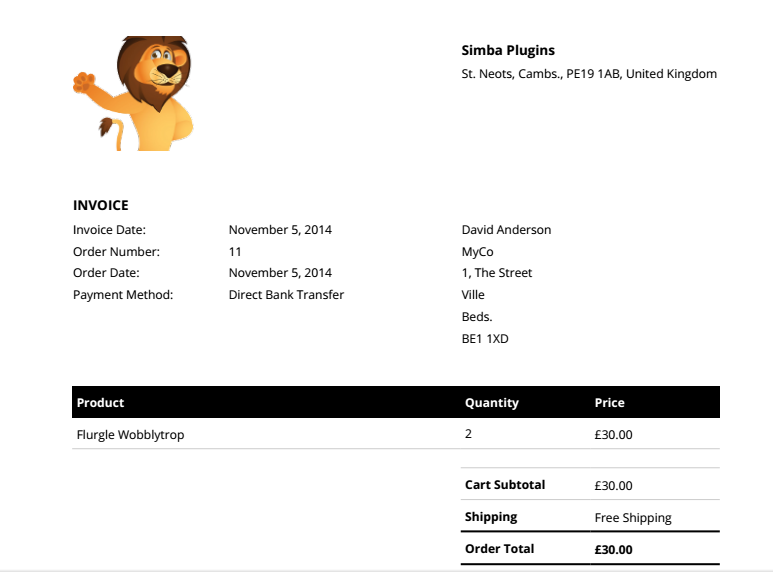This screenshot has height=572, width=773.
Task: Click the INVOICE heading
Action: click(x=101, y=205)
